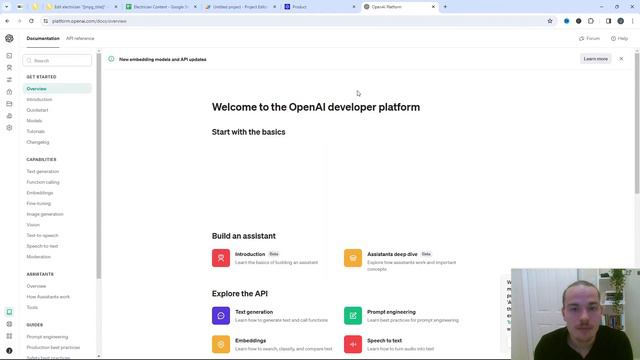
Task: Open the Fine-tuning sliders icon in the left rail
Action: [x=9, y=80]
